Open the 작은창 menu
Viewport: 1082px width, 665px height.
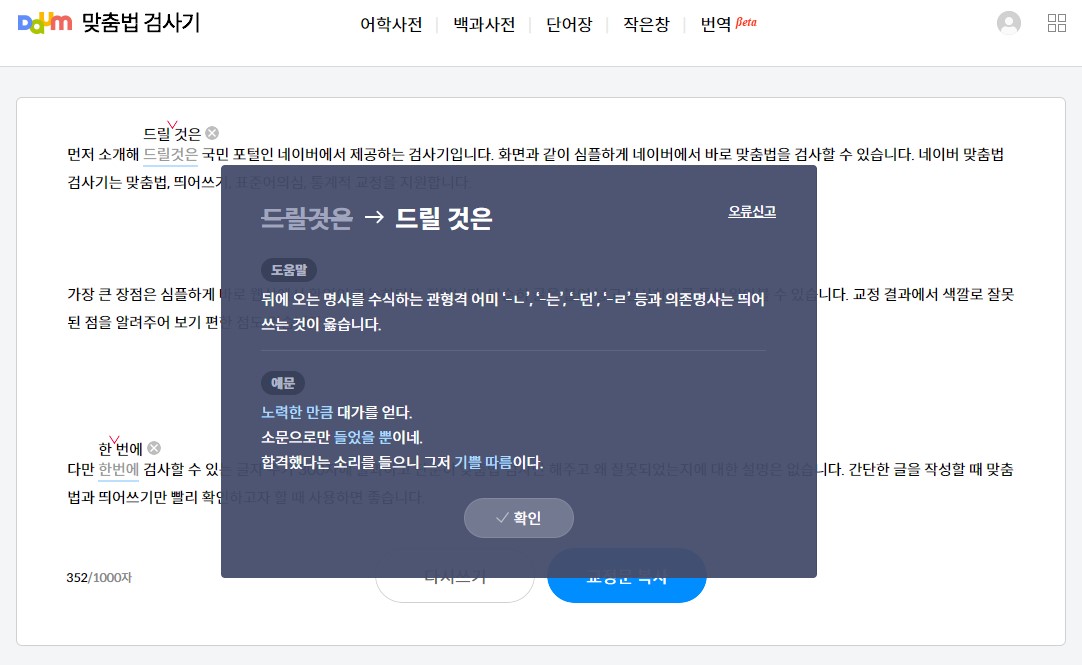(x=645, y=24)
